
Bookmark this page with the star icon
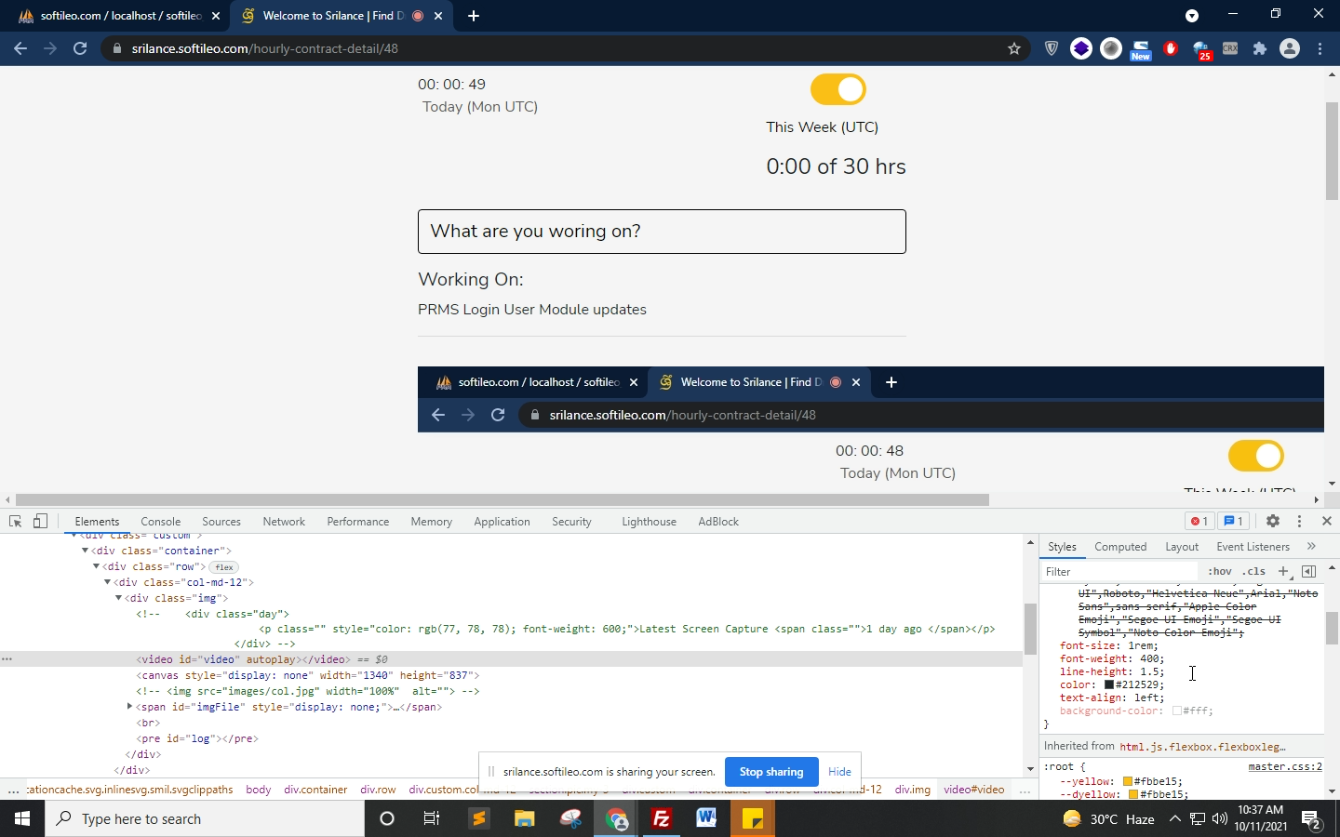[x=1014, y=48]
